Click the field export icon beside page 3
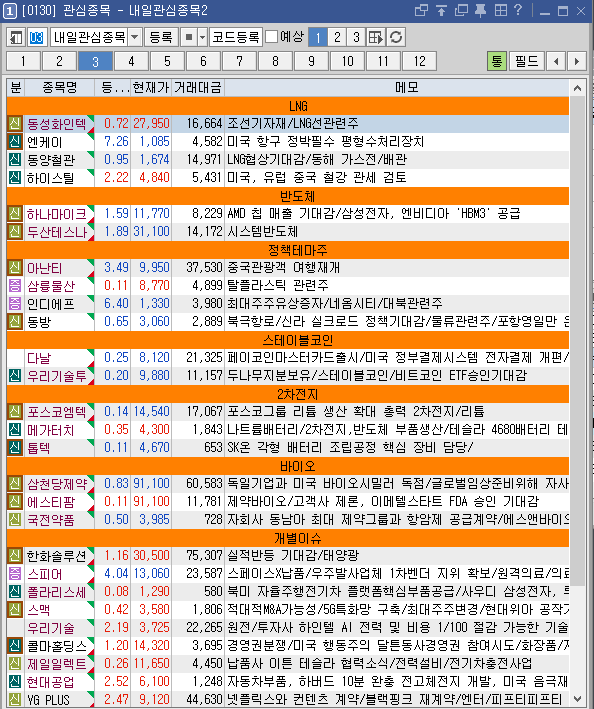The height and width of the screenshot is (709, 594). 376,37
